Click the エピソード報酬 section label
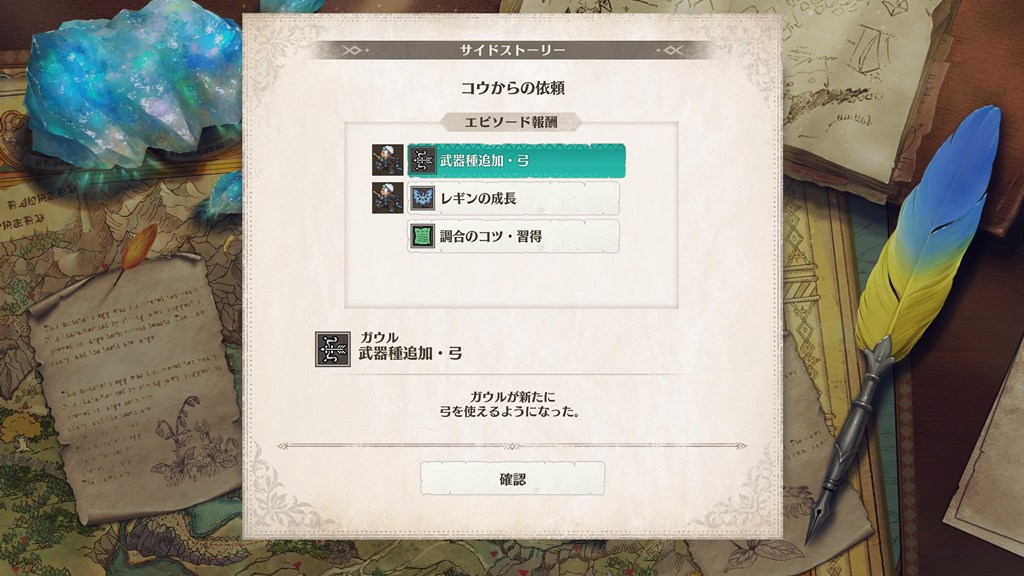The image size is (1024, 576). (x=511, y=122)
